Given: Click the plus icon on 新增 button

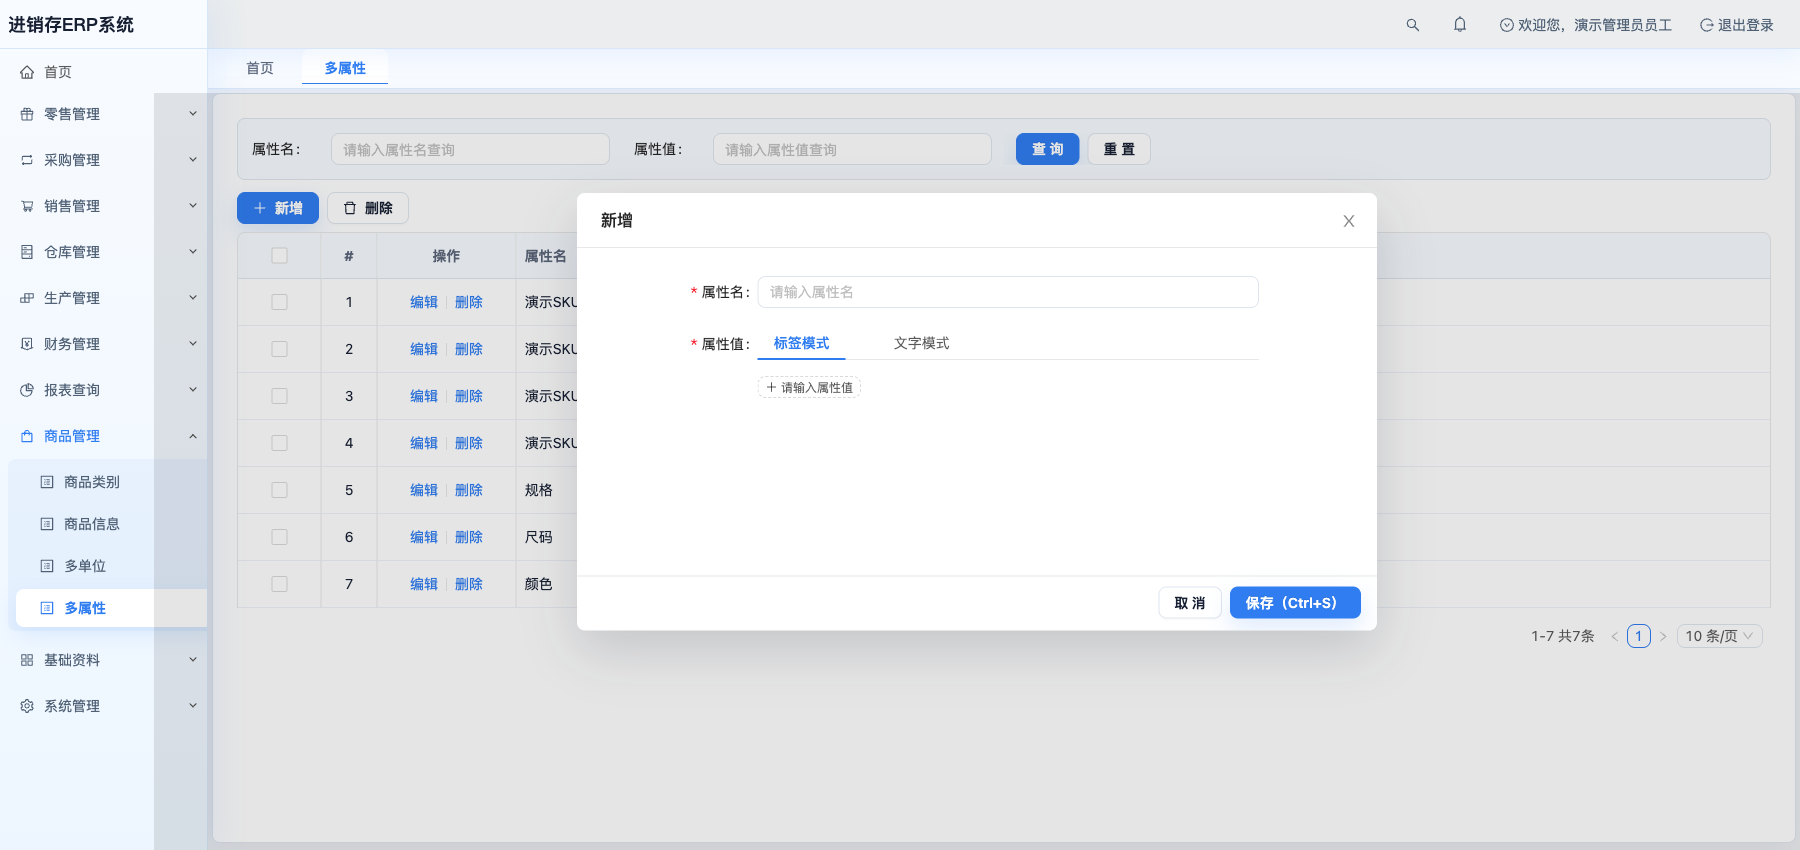Looking at the screenshot, I should pos(260,208).
